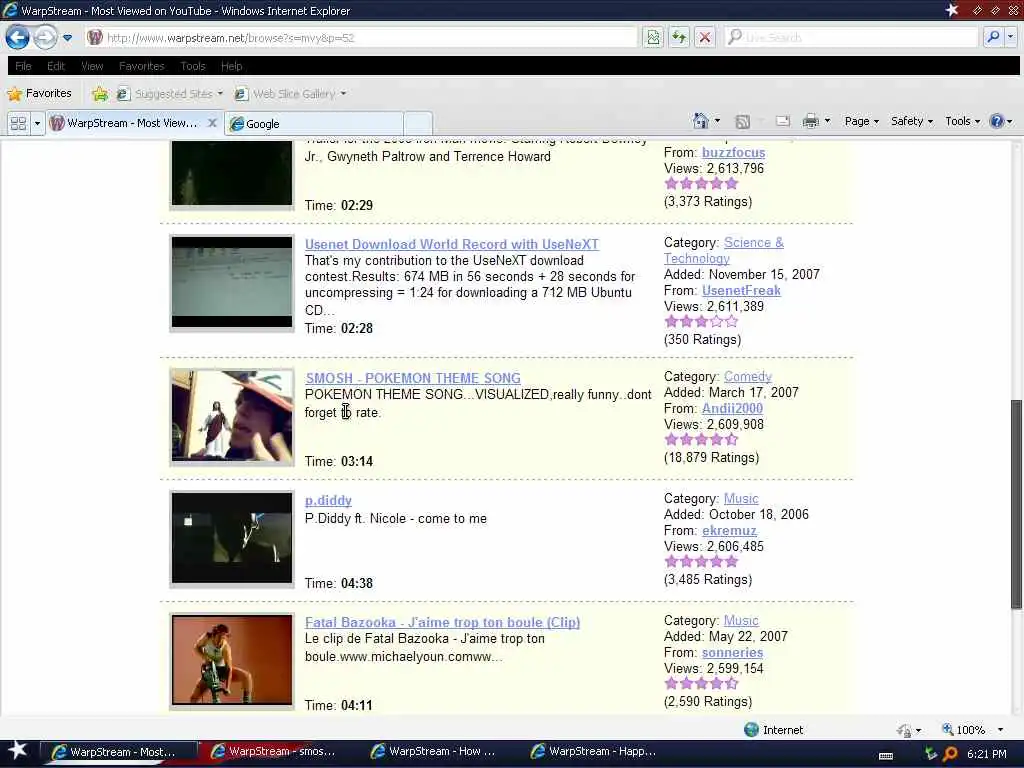Click star rating for SMOSH Pokemon video
1024x768 pixels.
click(x=701, y=440)
